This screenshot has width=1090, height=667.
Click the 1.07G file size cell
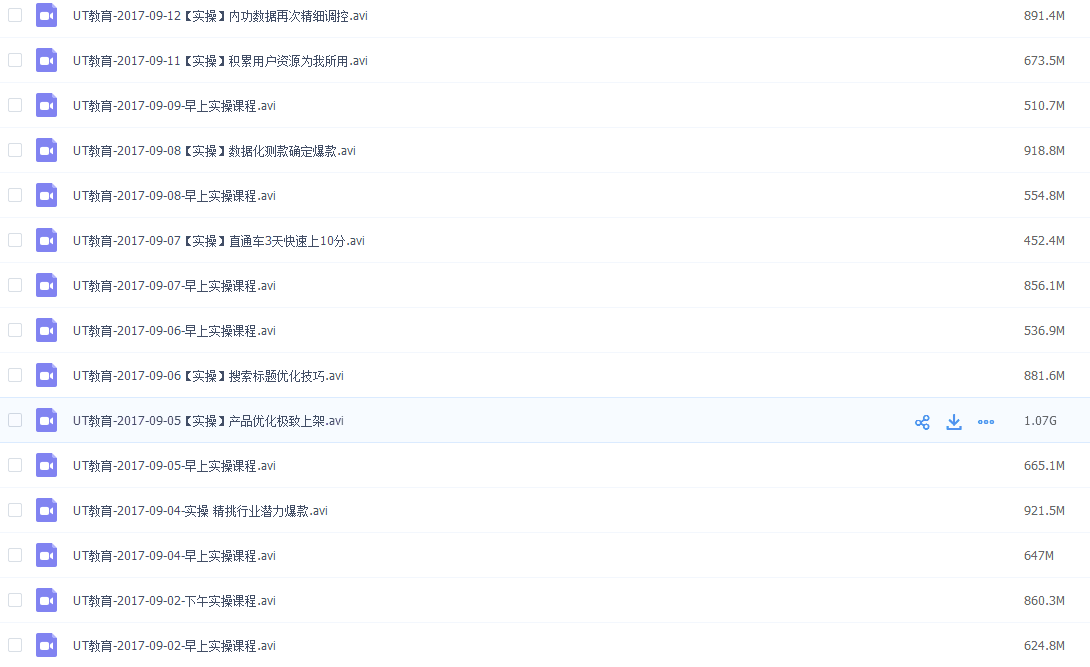pyautogui.click(x=1040, y=420)
